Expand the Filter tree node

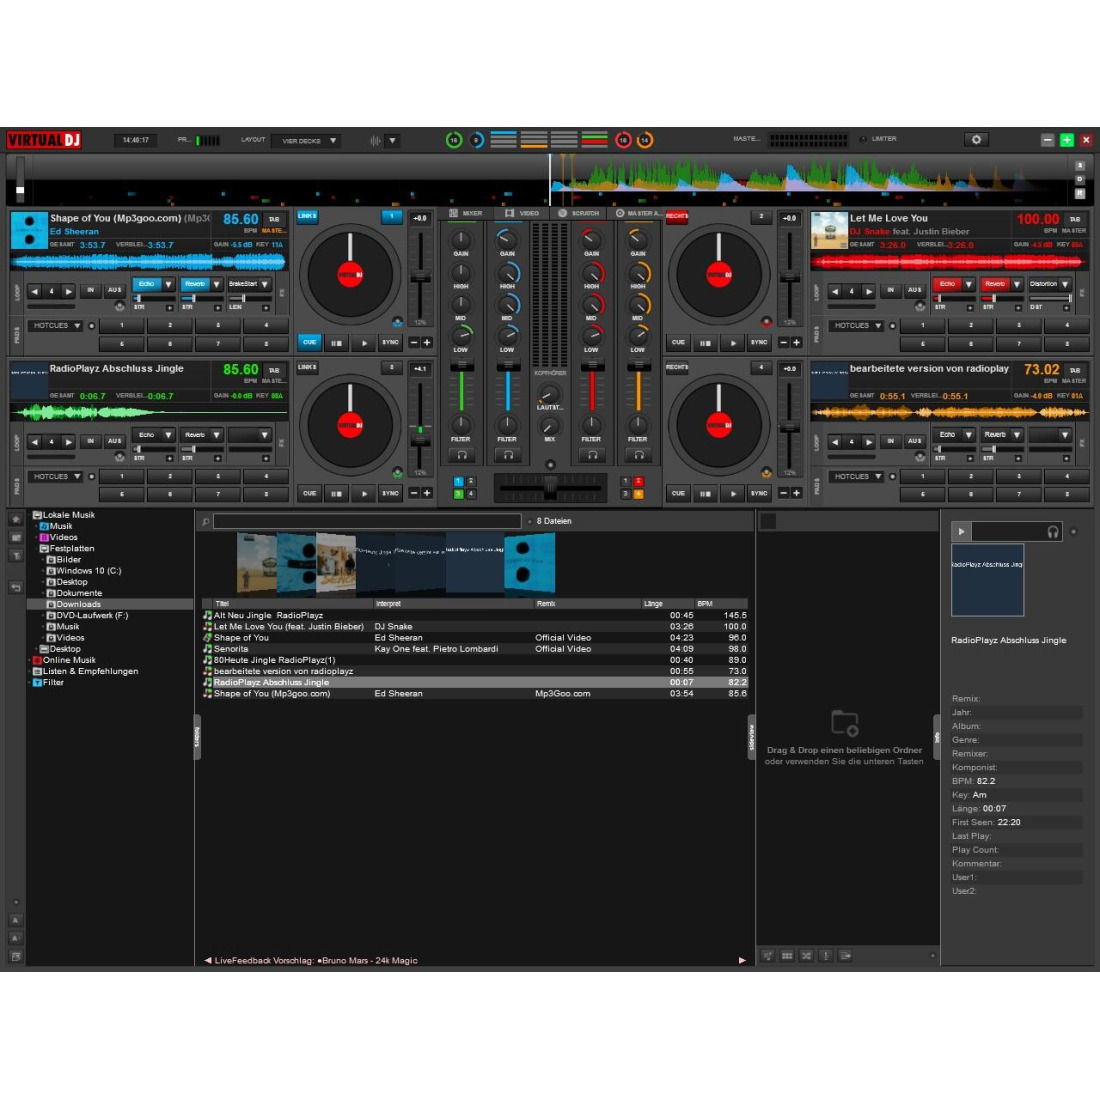[29, 683]
